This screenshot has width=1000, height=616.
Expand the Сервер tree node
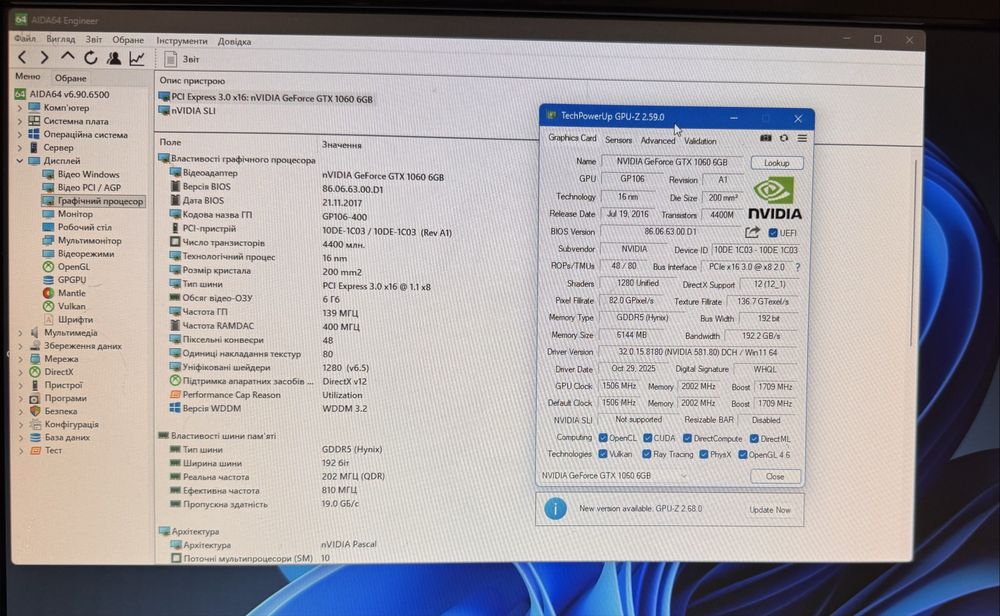[x=20, y=148]
